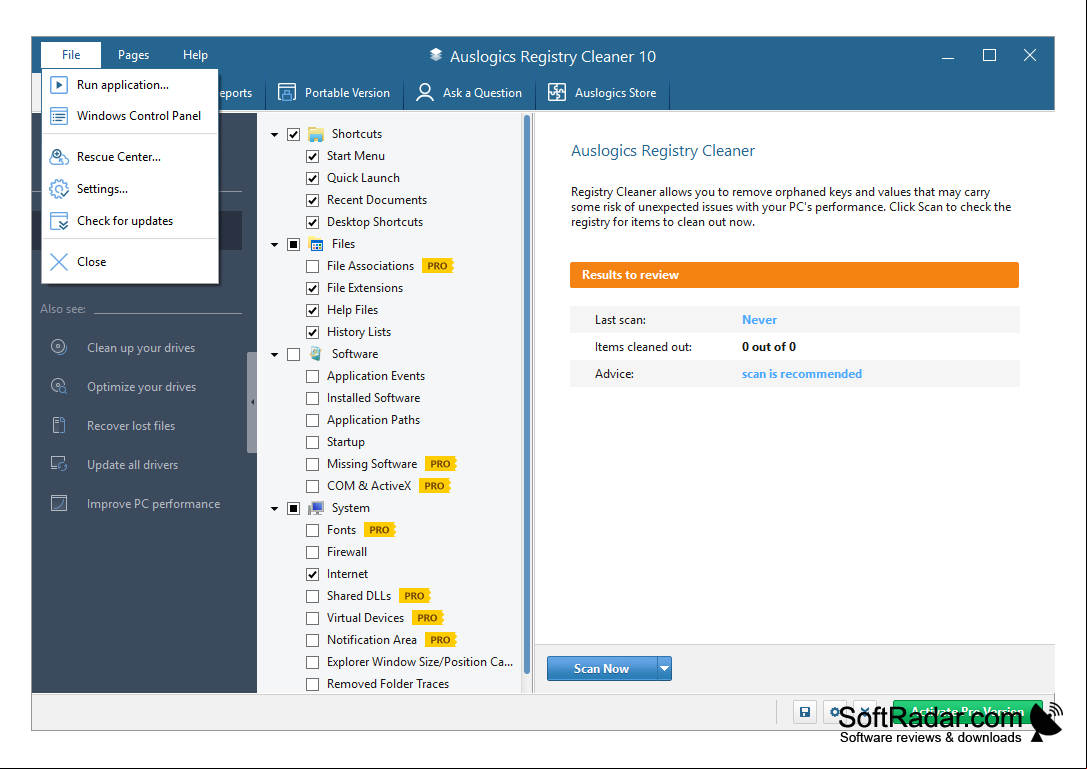
Task: Toggle the Software group checkbox
Action: point(293,354)
